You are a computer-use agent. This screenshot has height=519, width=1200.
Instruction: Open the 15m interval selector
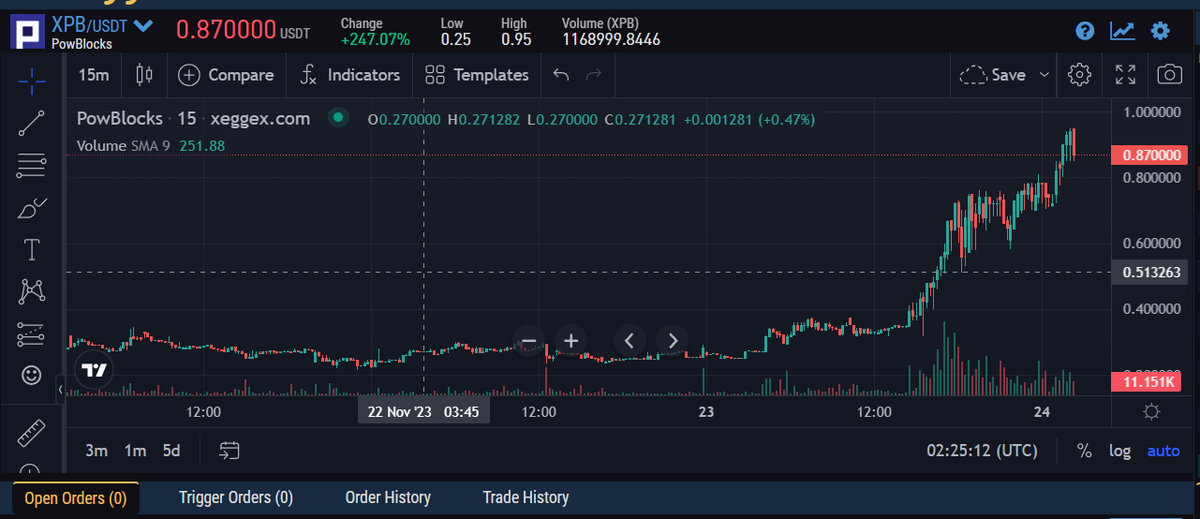(x=94, y=75)
